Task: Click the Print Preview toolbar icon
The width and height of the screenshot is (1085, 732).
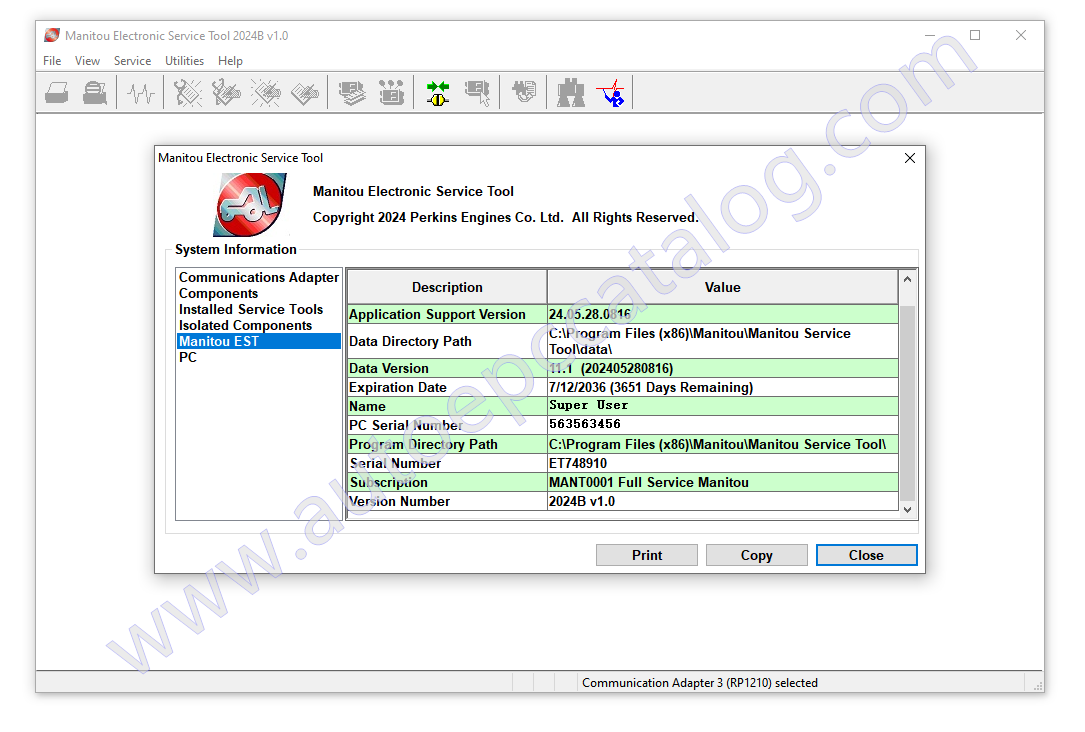Action: (x=95, y=93)
